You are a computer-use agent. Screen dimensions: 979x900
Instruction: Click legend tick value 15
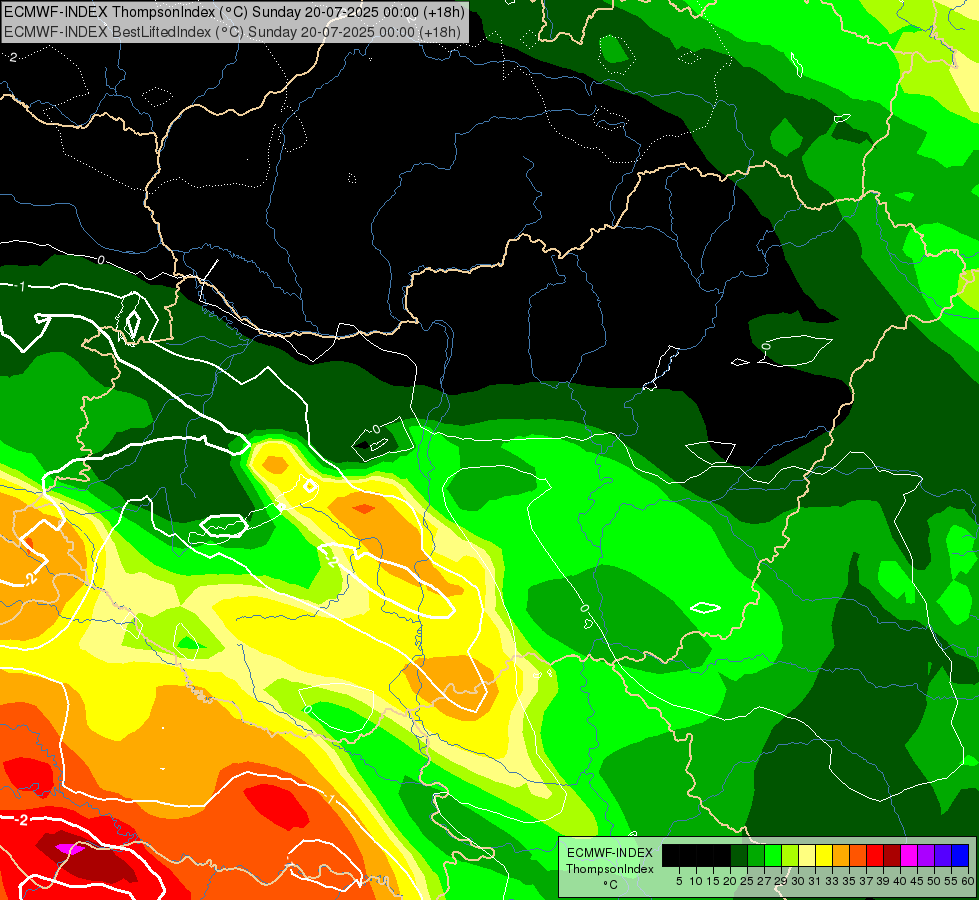[714, 881]
